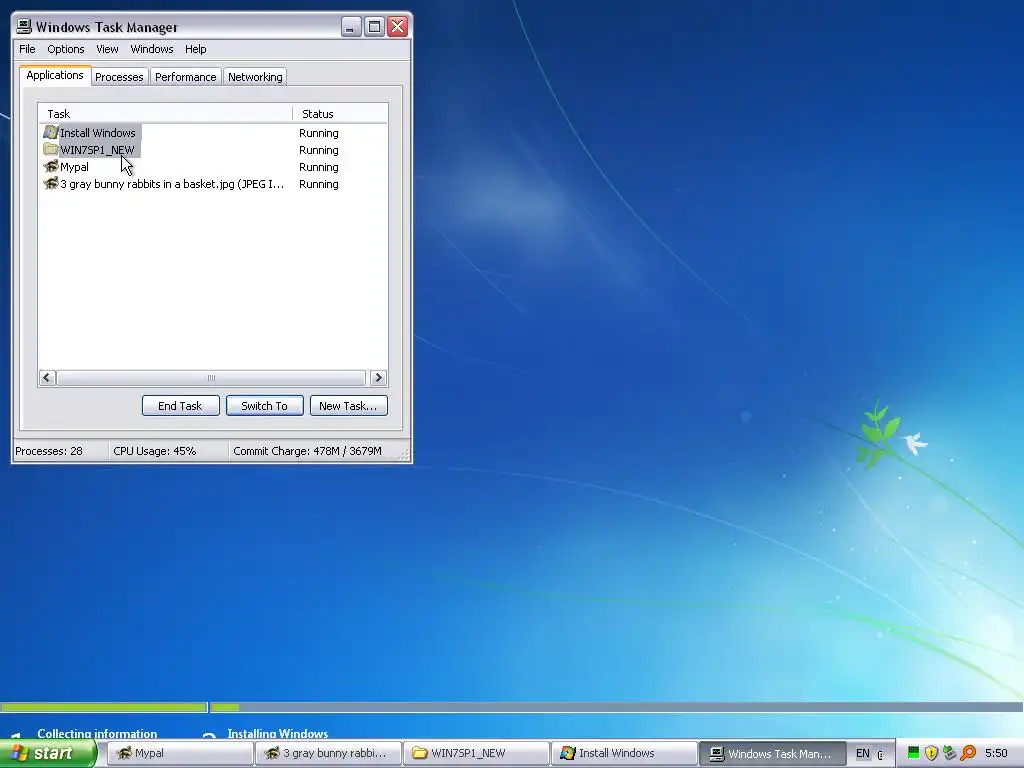Switch to the Processes tab
Viewport: 1024px width, 768px height.
click(x=119, y=77)
